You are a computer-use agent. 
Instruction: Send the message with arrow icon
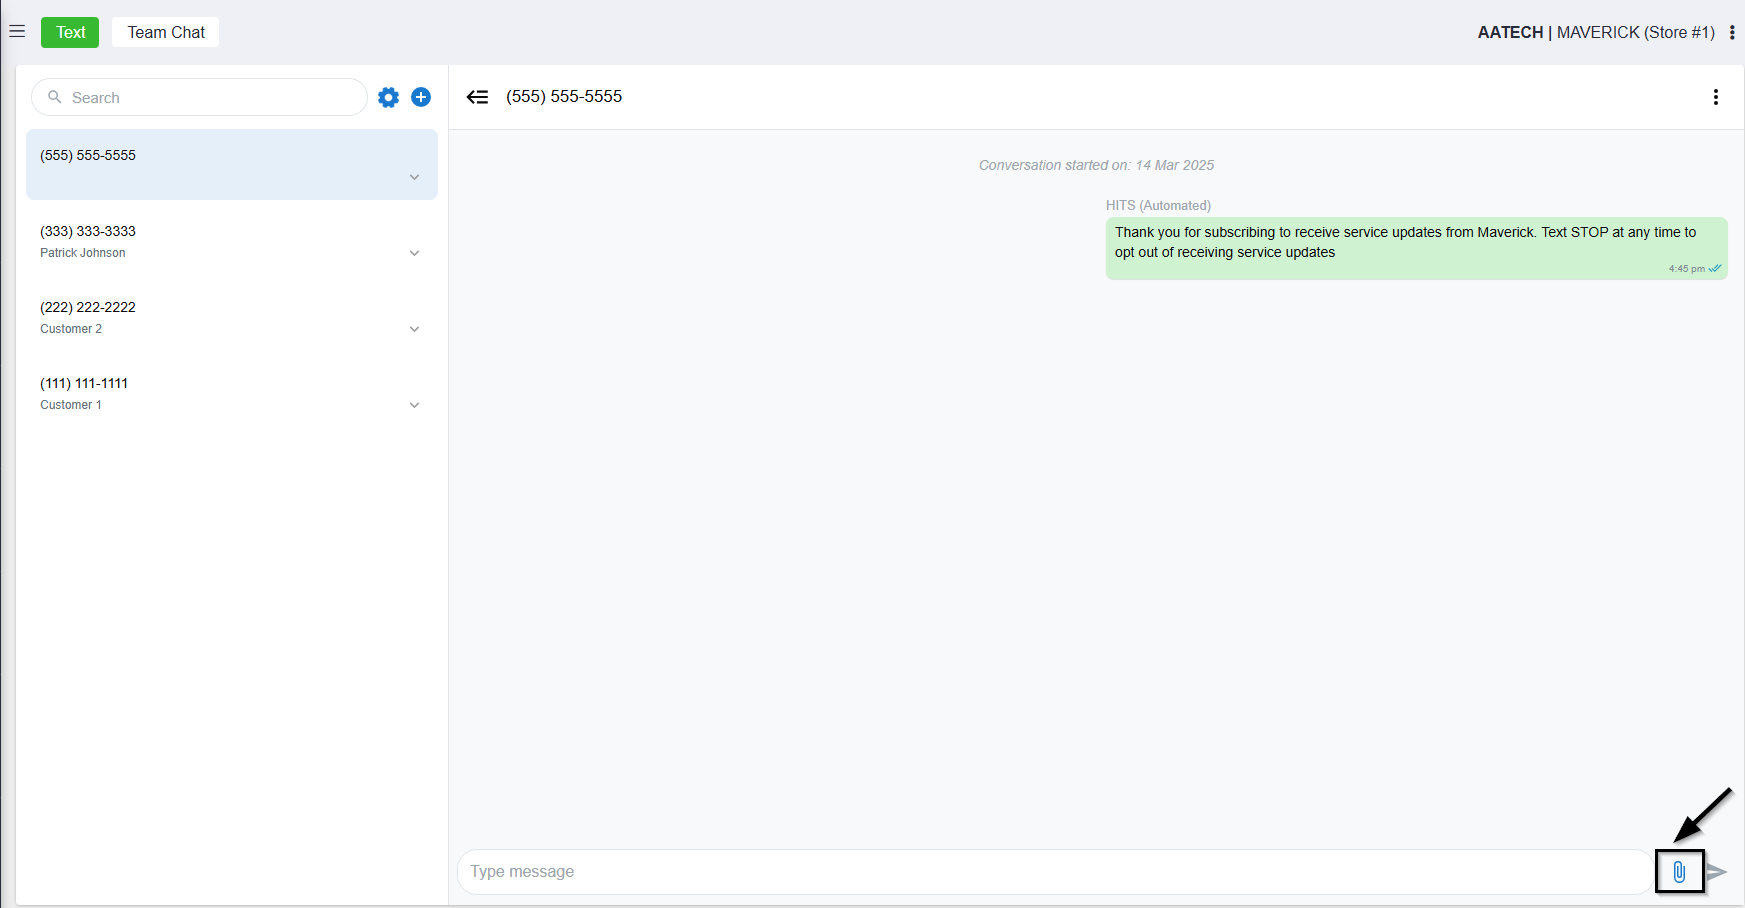[1717, 872]
